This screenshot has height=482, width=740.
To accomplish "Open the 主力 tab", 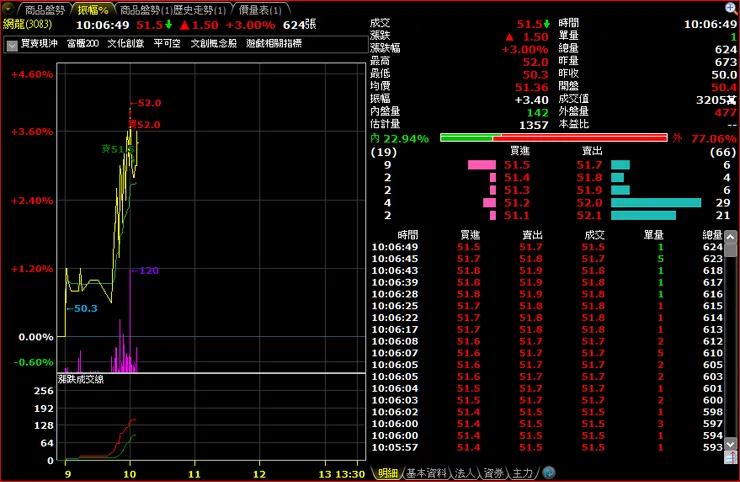I will (522, 473).
